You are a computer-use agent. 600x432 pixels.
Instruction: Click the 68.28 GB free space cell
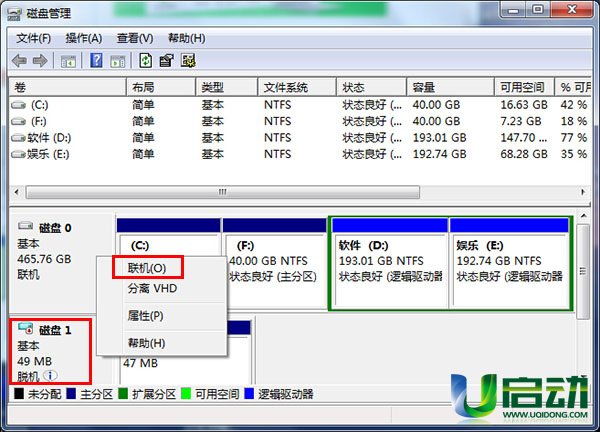pyautogui.click(x=524, y=154)
